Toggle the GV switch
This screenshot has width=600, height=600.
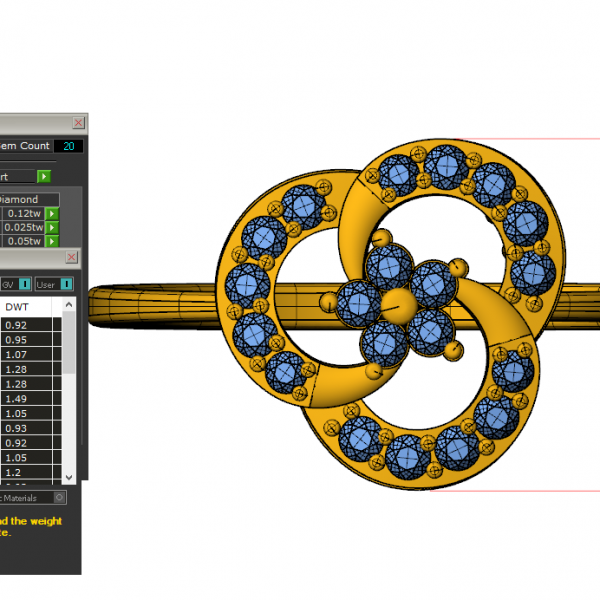[26, 284]
